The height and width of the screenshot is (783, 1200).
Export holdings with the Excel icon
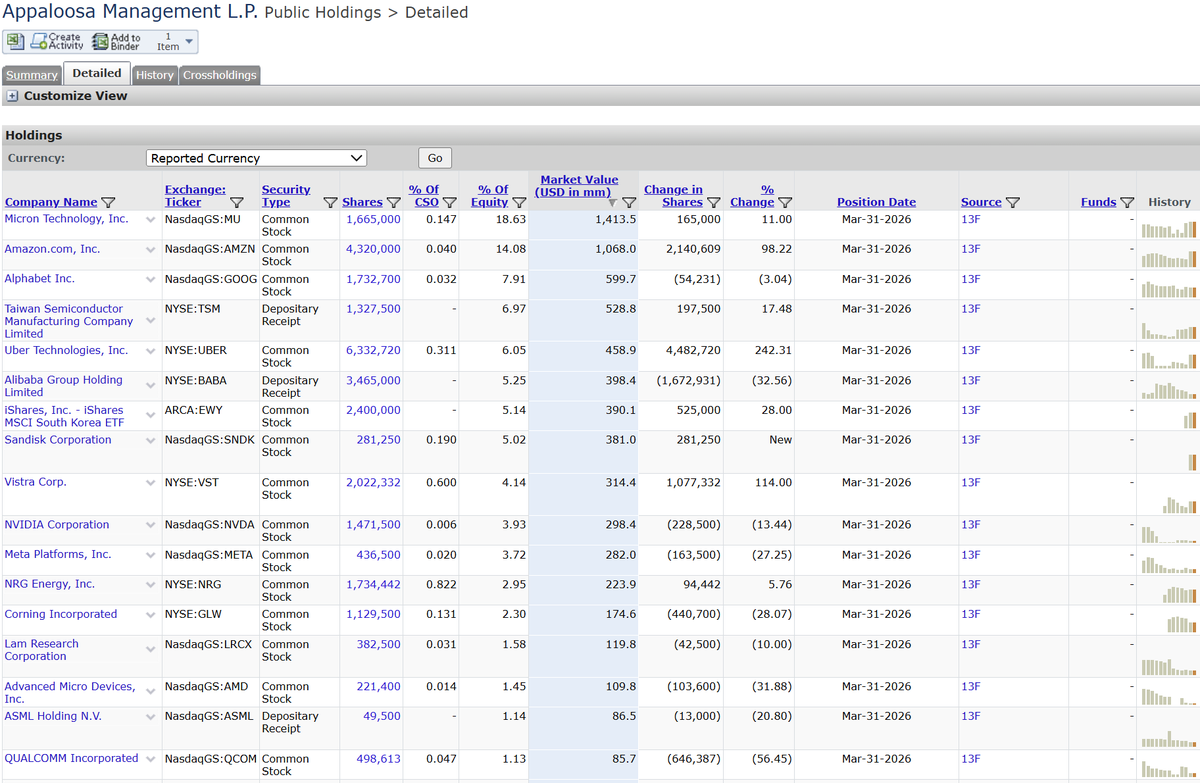(x=15, y=41)
